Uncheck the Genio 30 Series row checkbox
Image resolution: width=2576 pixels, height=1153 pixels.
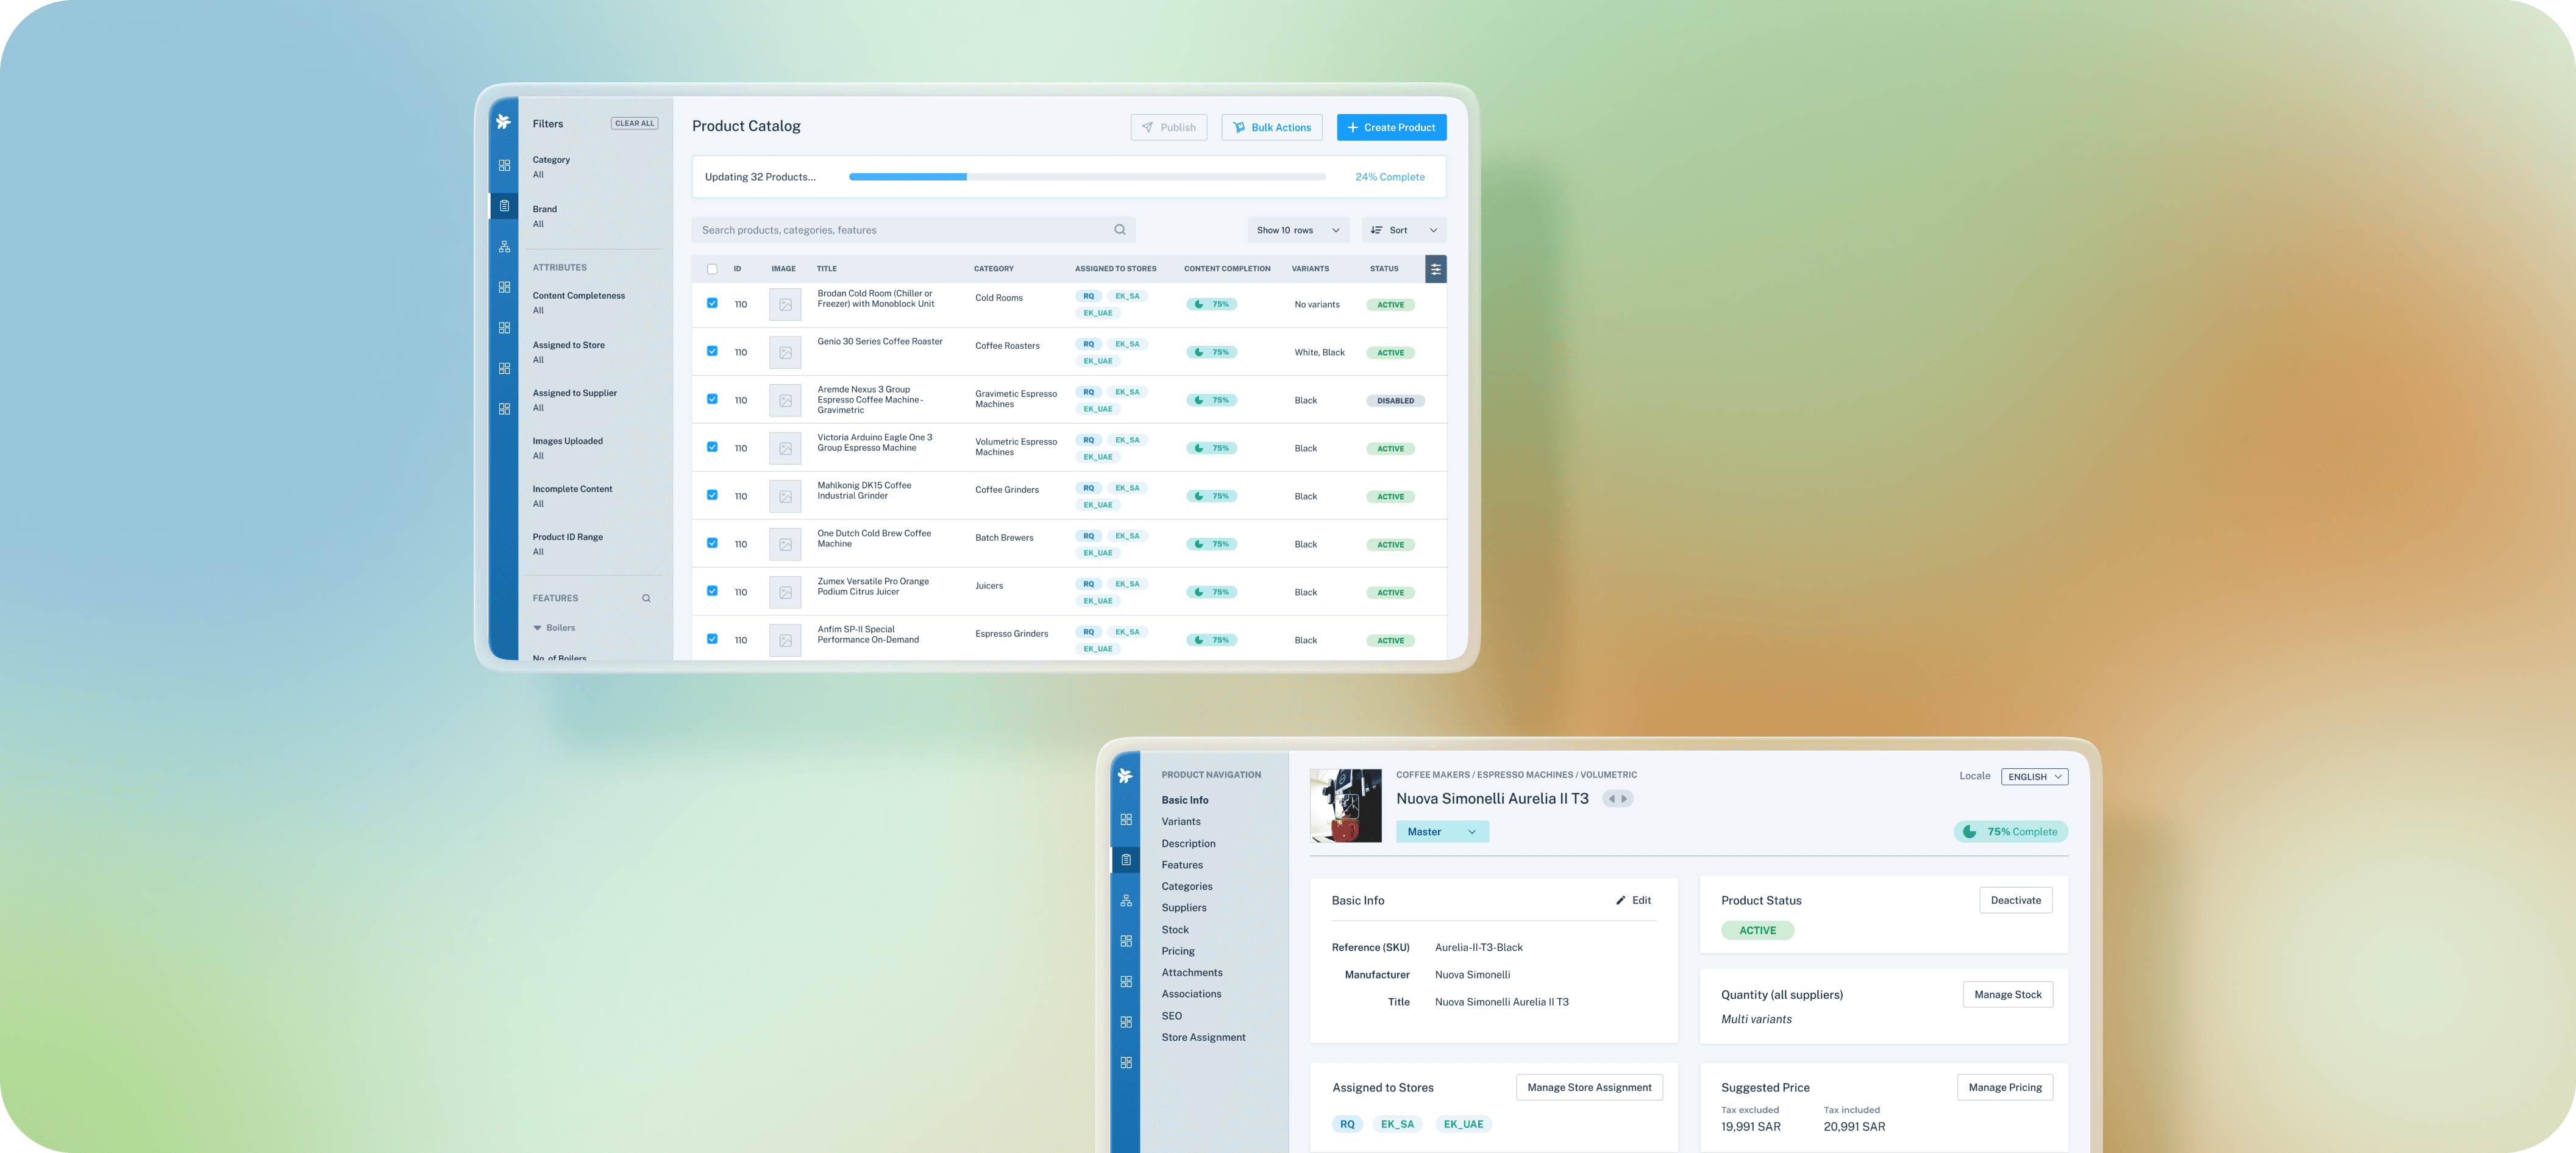pyautogui.click(x=712, y=351)
